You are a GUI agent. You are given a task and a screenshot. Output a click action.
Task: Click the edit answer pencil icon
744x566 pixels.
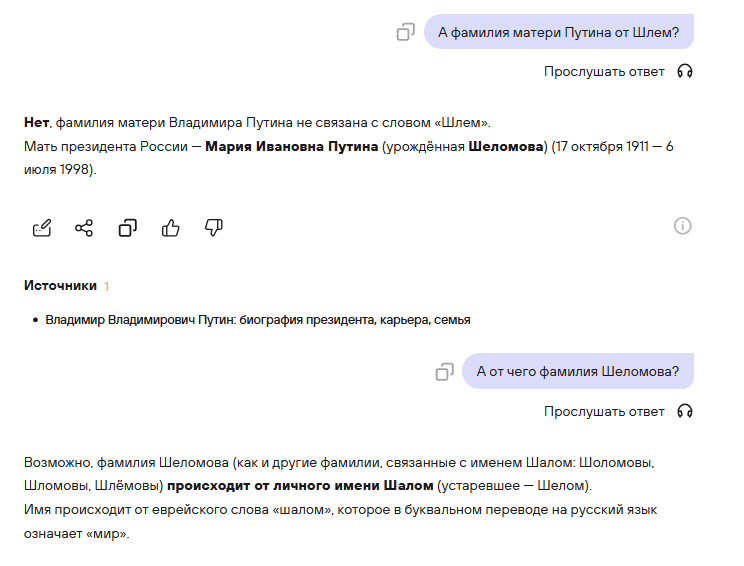[42, 228]
